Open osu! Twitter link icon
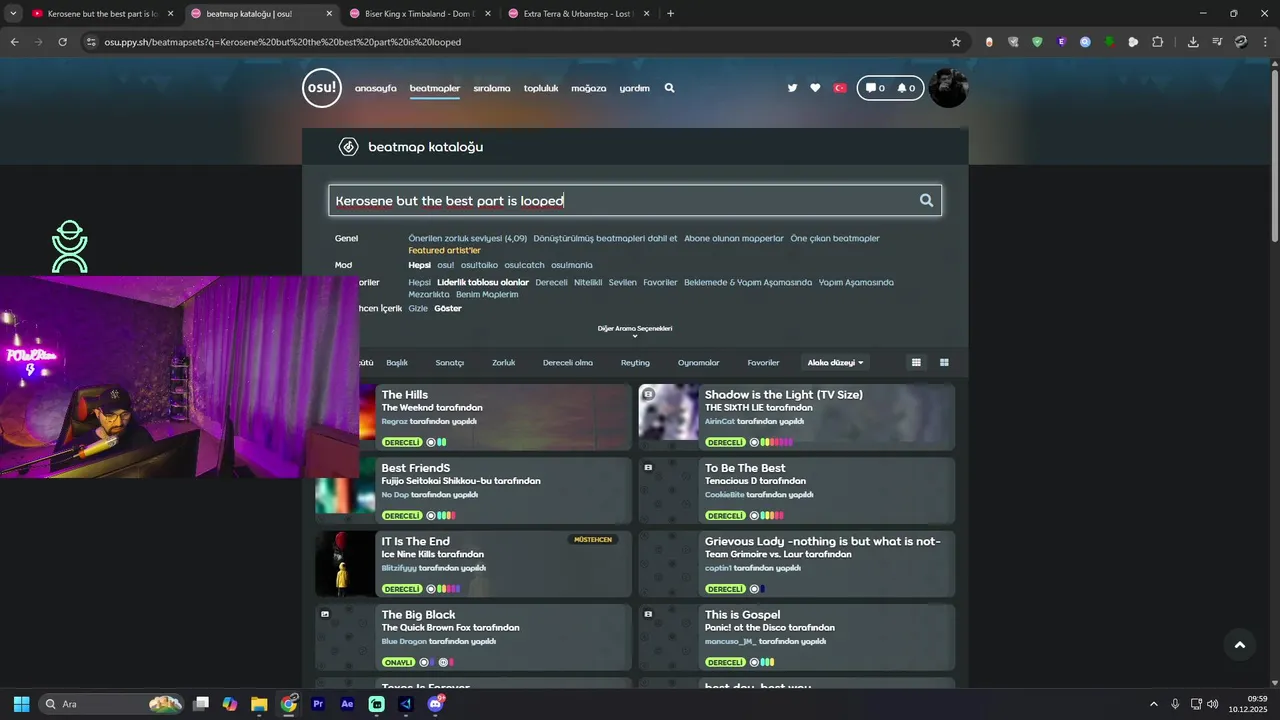The image size is (1280, 720). pos(792,88)
